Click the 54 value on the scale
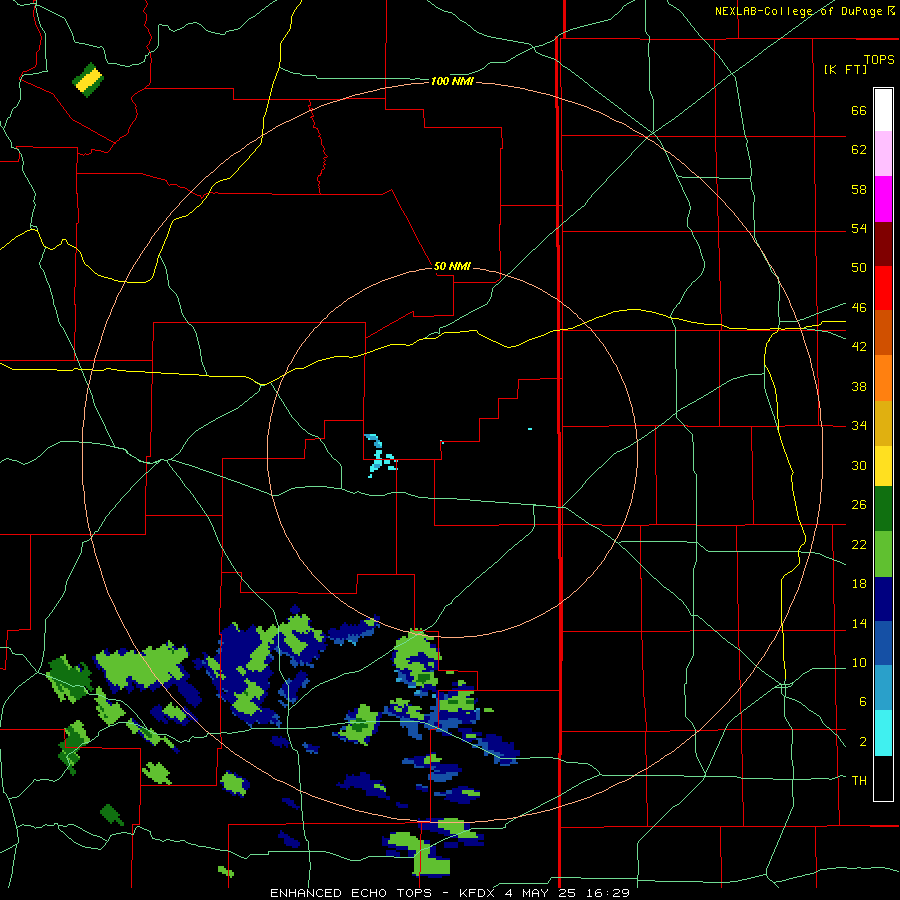Screen dimensions: 900x900 pos(859,228)
